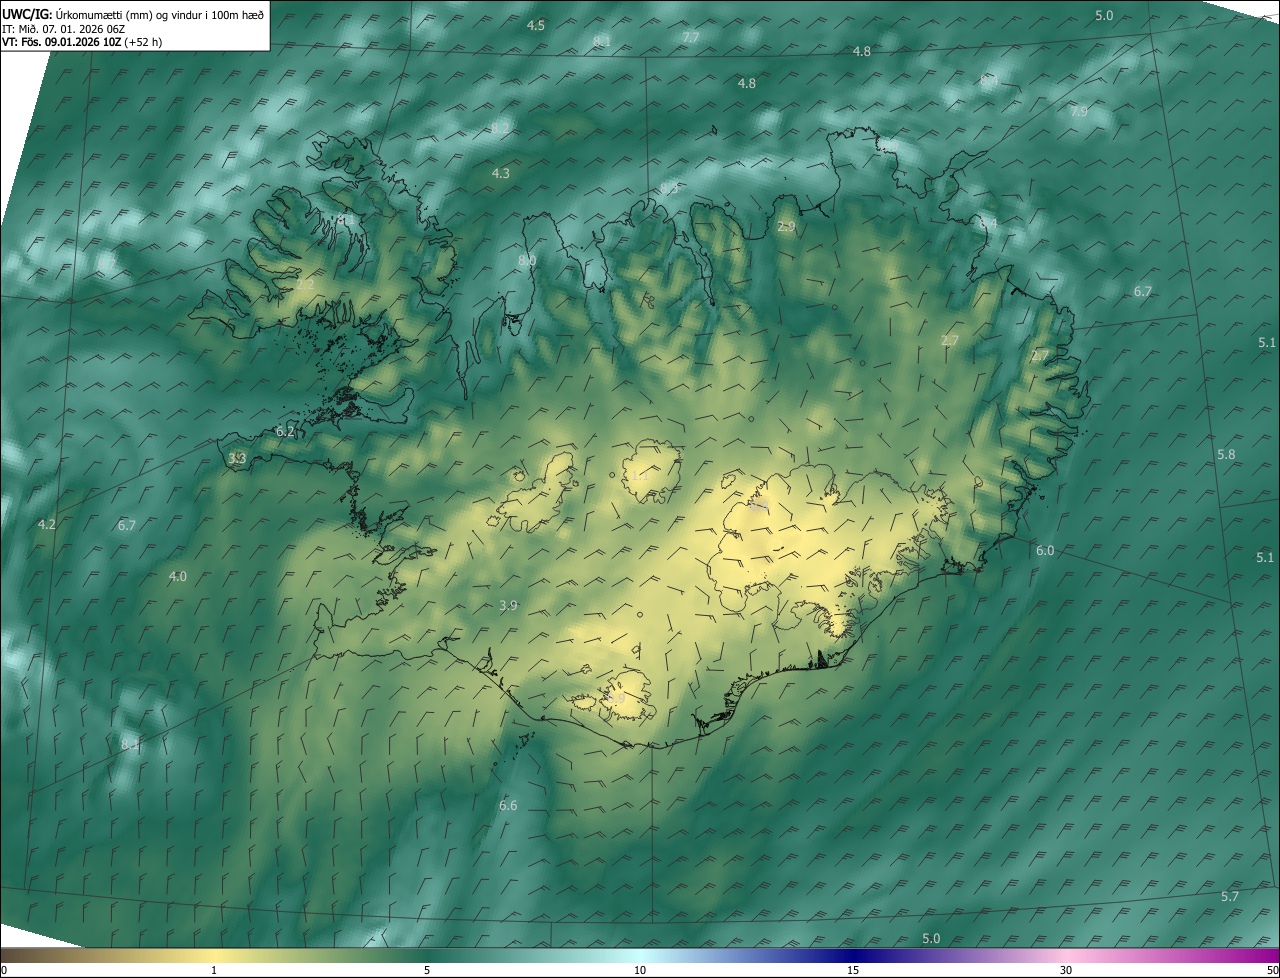The width and height of the screenshot is (1280, 978).
Task: Click the 8.0 value label
Action: coord(526,260)
